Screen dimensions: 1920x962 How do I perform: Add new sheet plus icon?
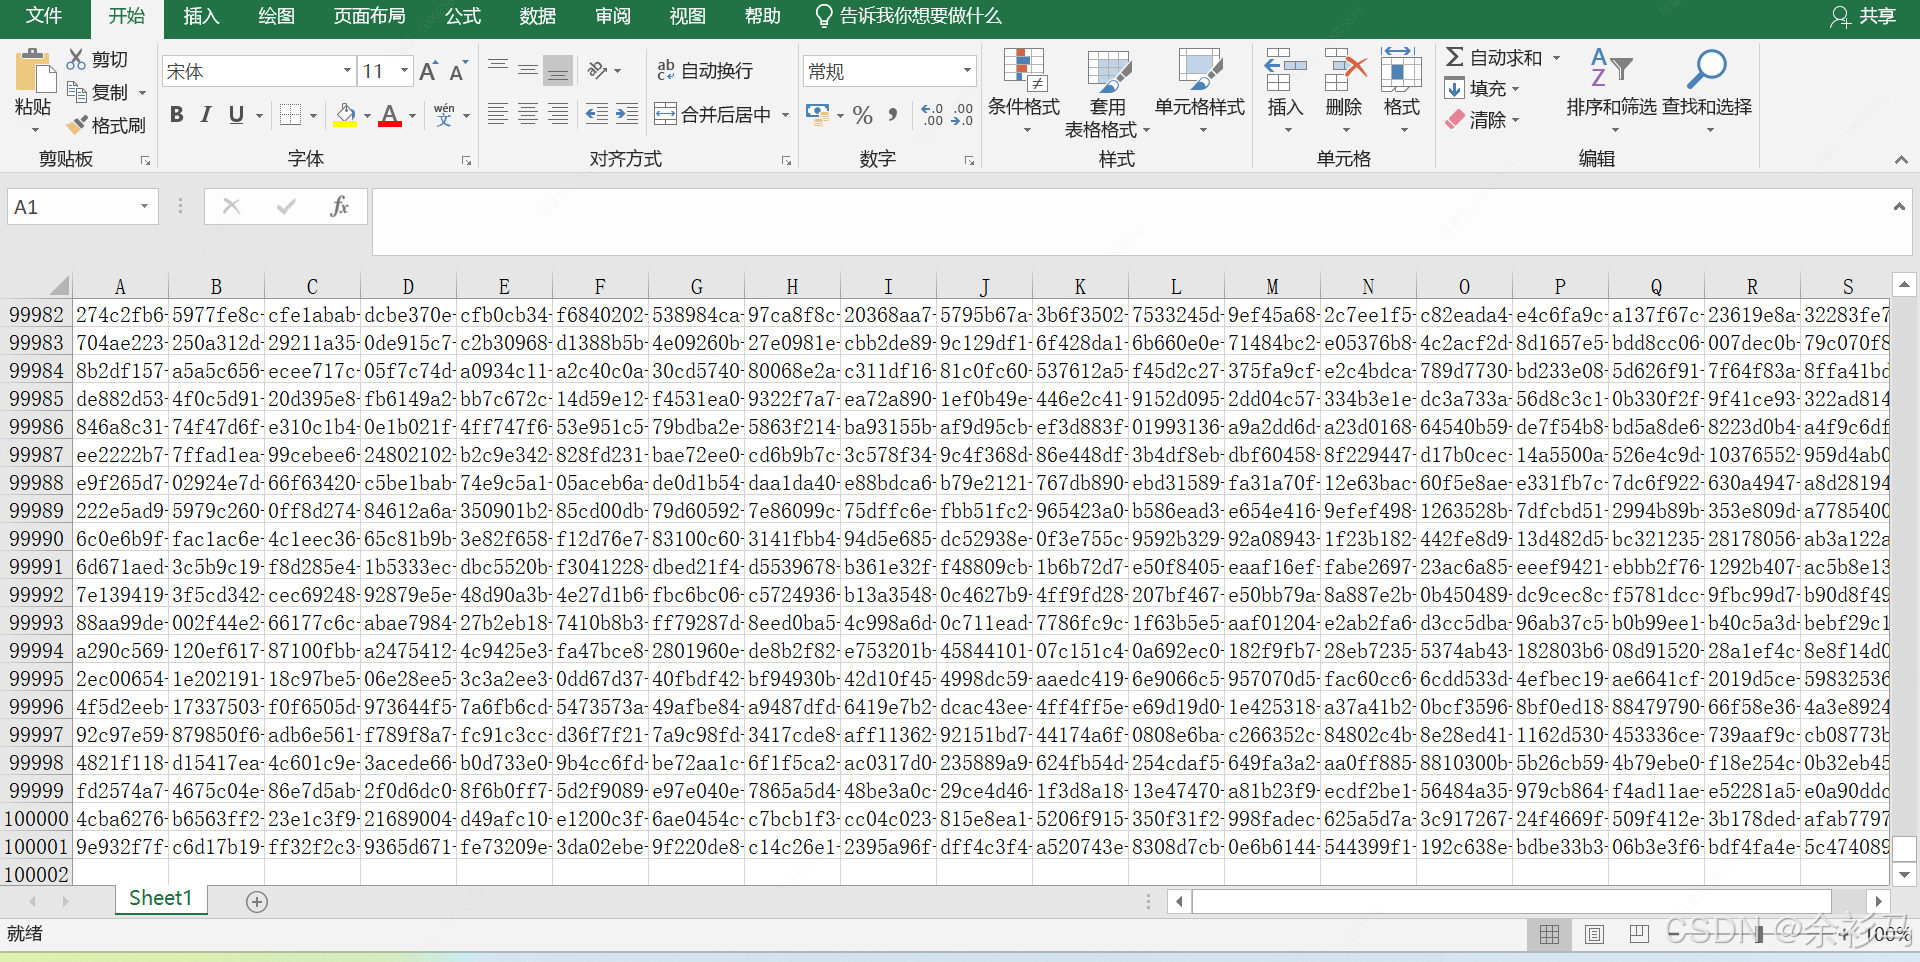click(257, 902)
